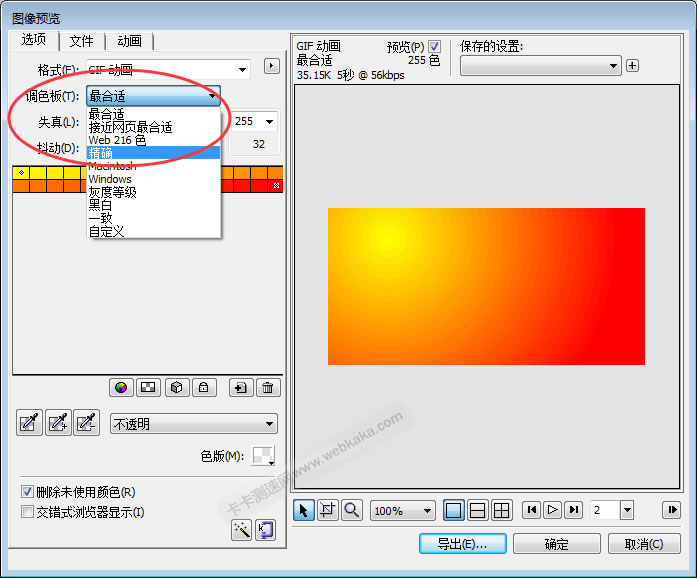The height and width of the screenshot is (578, 697).
Task: Click the delete color trash icon
Action: (x=267, y=388)
